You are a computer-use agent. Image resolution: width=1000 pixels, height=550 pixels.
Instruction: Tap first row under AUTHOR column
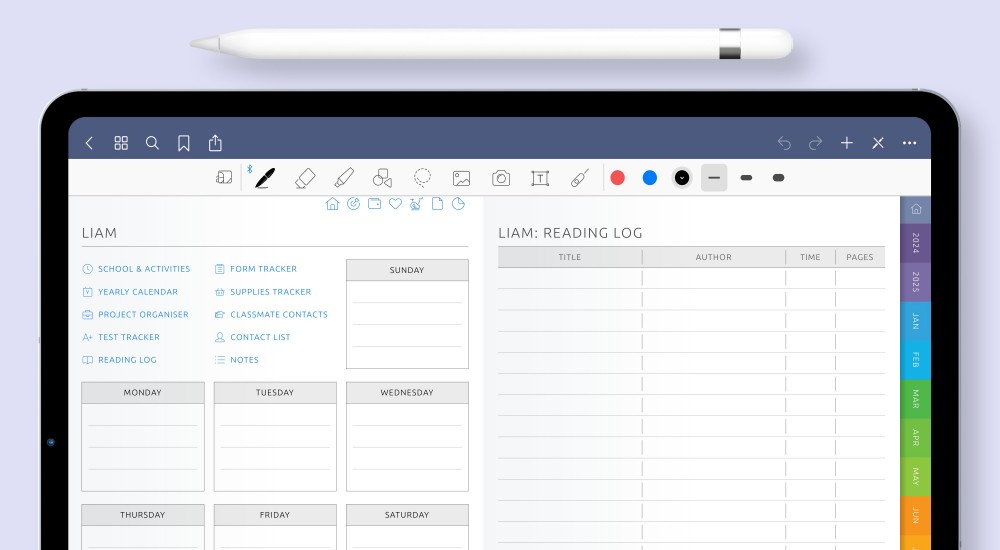[x=714, y=278]
